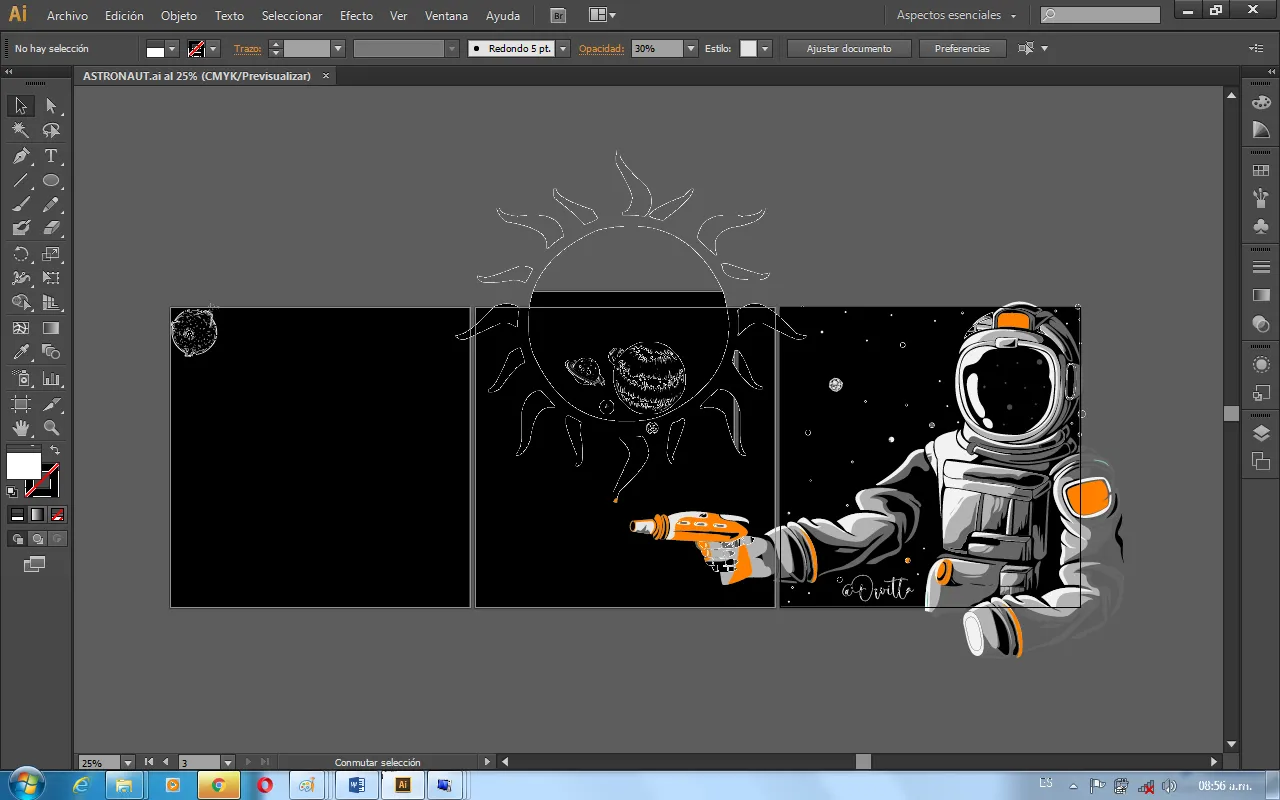Click the Preferencias button
The height and width of the screenshot is (800, 1280).
pyautogui.click(x=962, y=48)
